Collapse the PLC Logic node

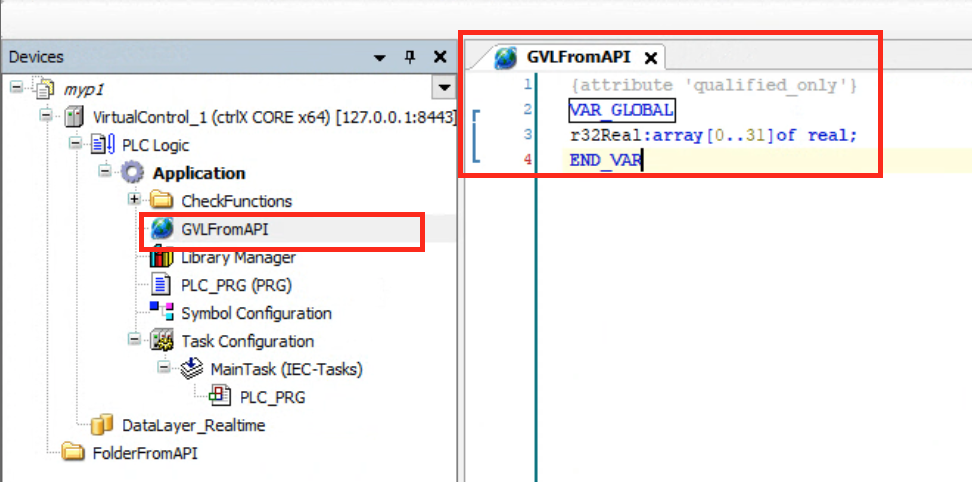pyautogui.click(x=75, y=143)
